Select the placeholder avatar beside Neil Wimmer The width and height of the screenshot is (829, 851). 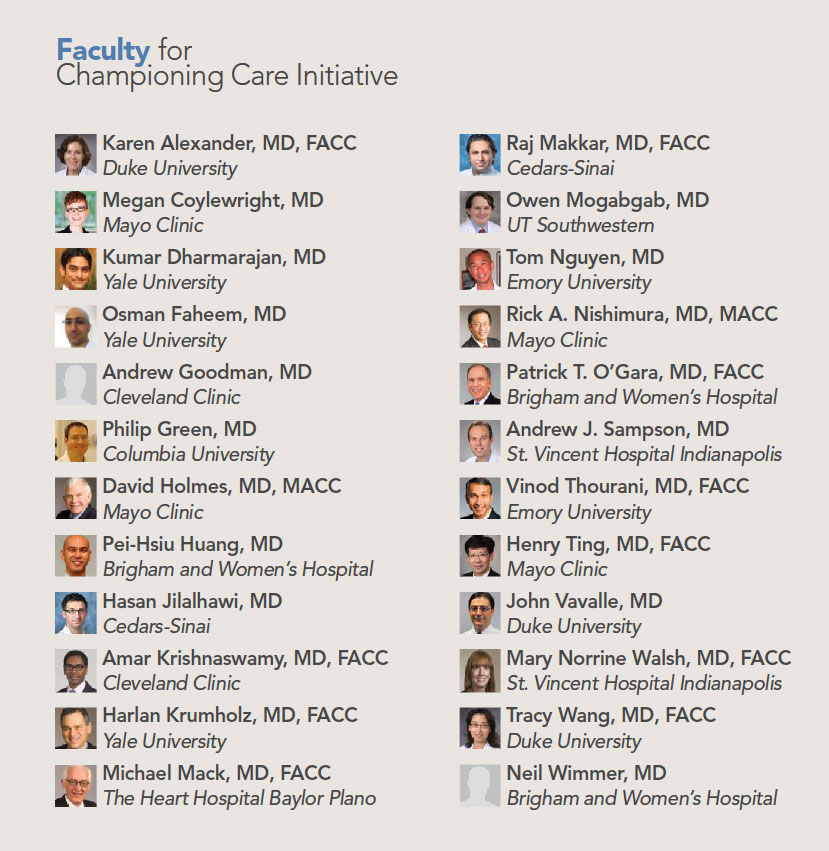click(480, 785)
